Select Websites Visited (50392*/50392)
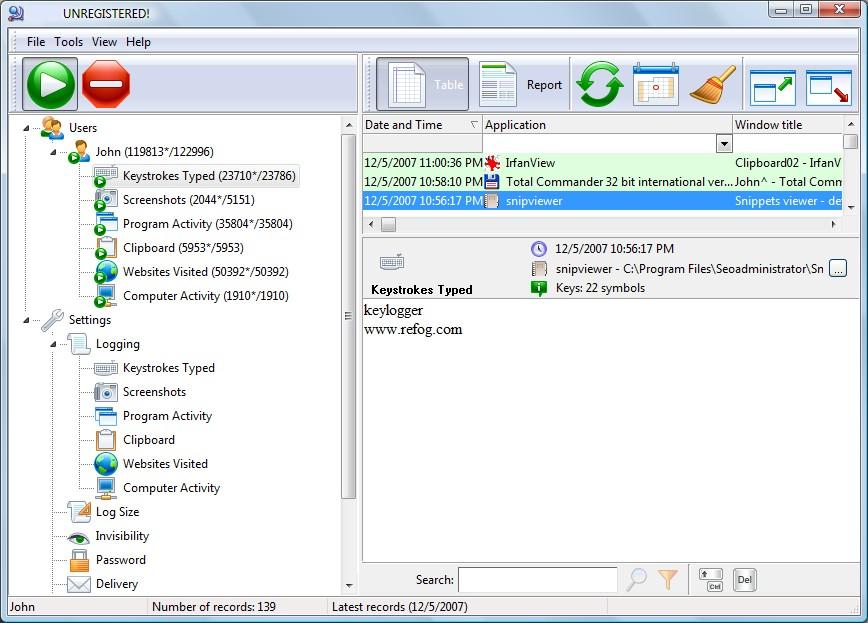Image resolution: width=868 pixels, height=623 pixels. coord(205,272)
